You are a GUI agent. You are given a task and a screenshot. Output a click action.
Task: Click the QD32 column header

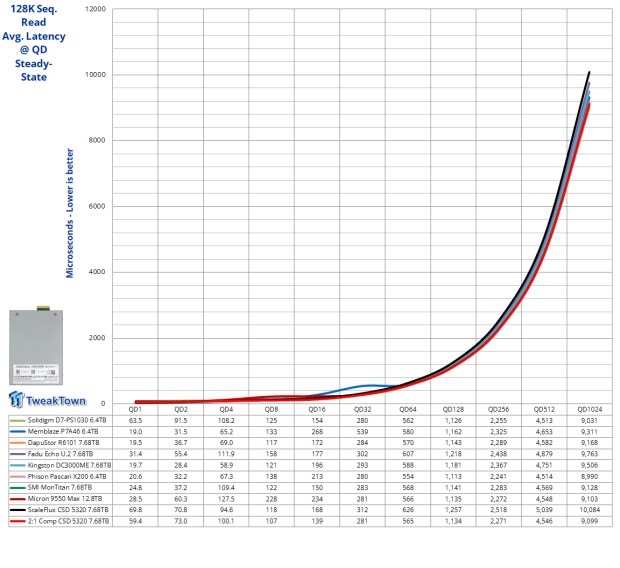click(362, 409)
